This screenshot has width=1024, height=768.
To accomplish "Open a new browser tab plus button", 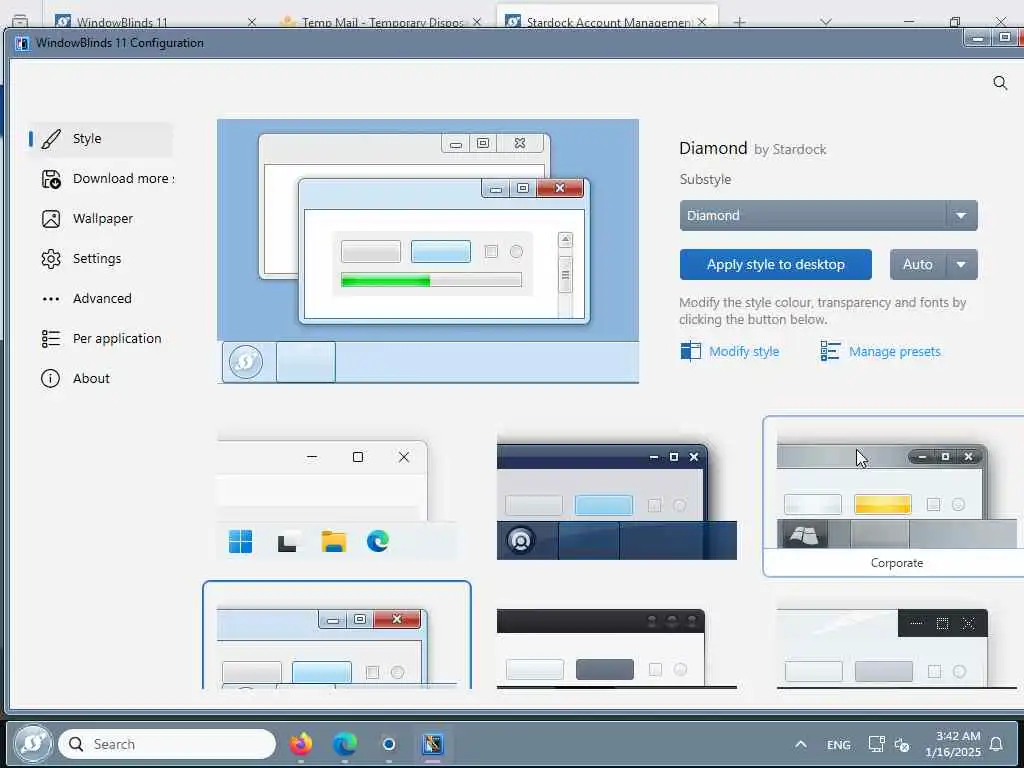I will 739,22.
